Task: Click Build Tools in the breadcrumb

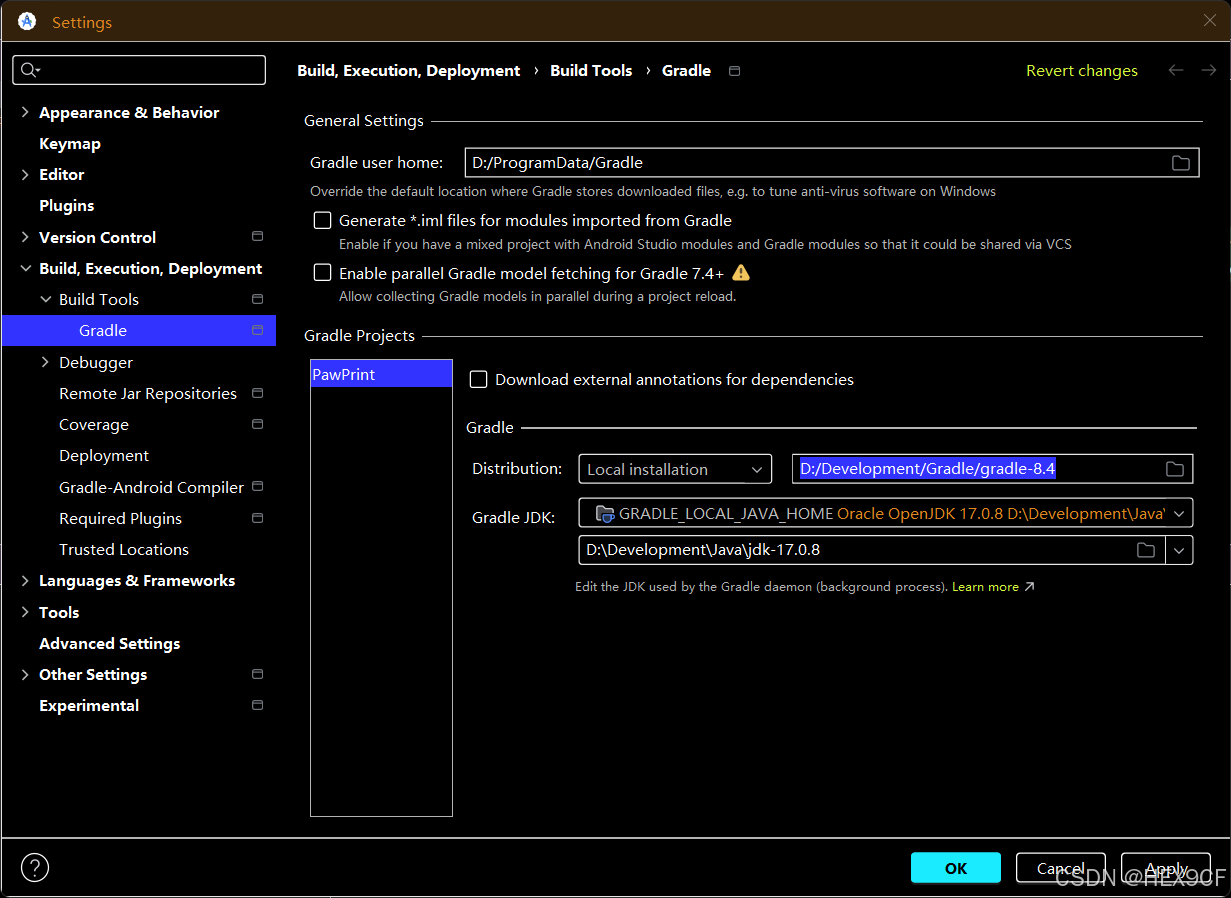Action: (591, 70)
